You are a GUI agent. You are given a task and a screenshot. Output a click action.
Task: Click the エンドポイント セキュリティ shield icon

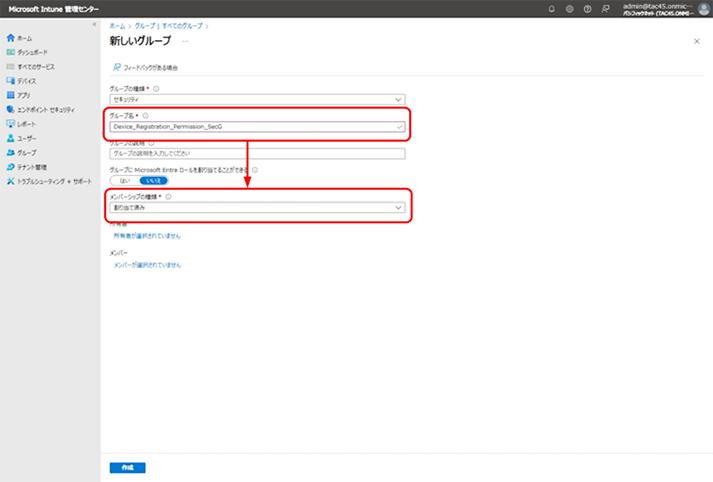coord(10,110)
